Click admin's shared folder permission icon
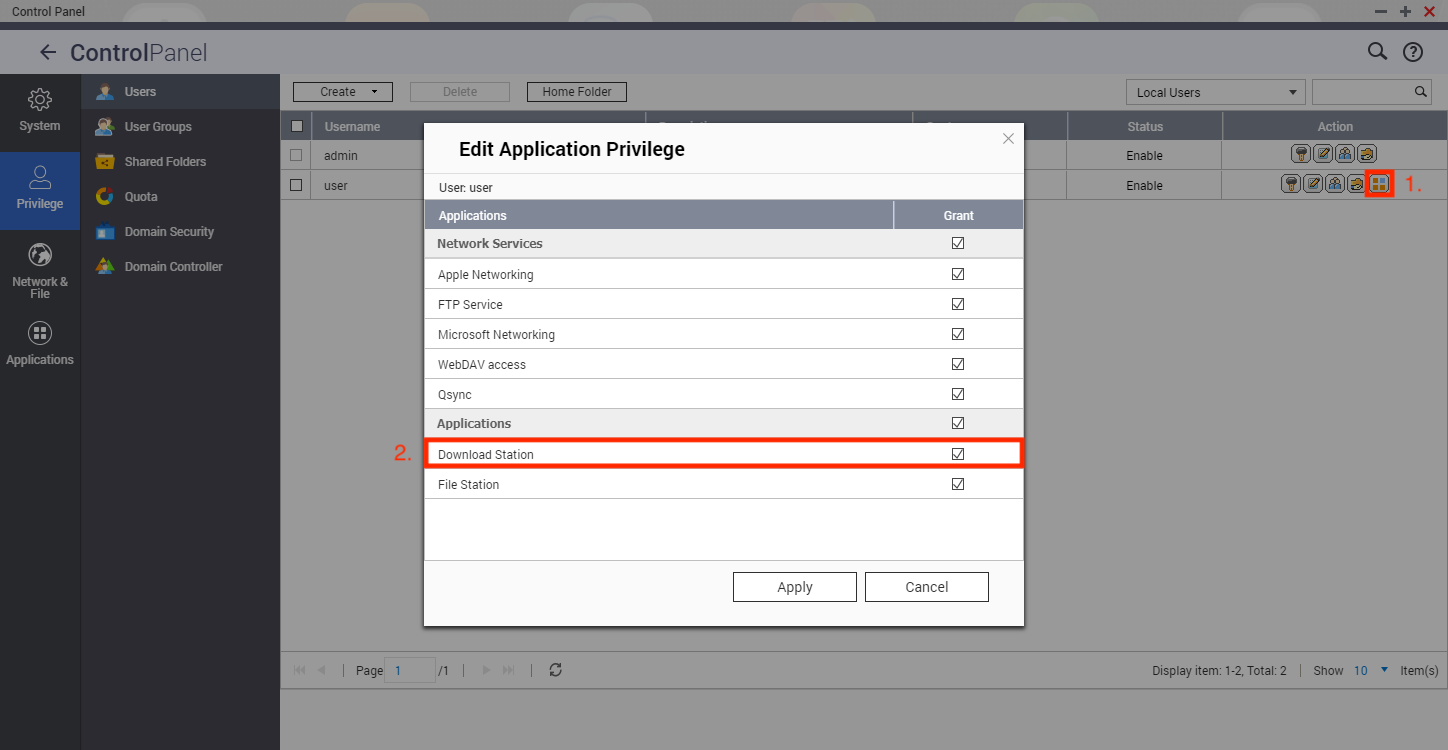The image size is (1448, 750). click(x=1367, y=154)
